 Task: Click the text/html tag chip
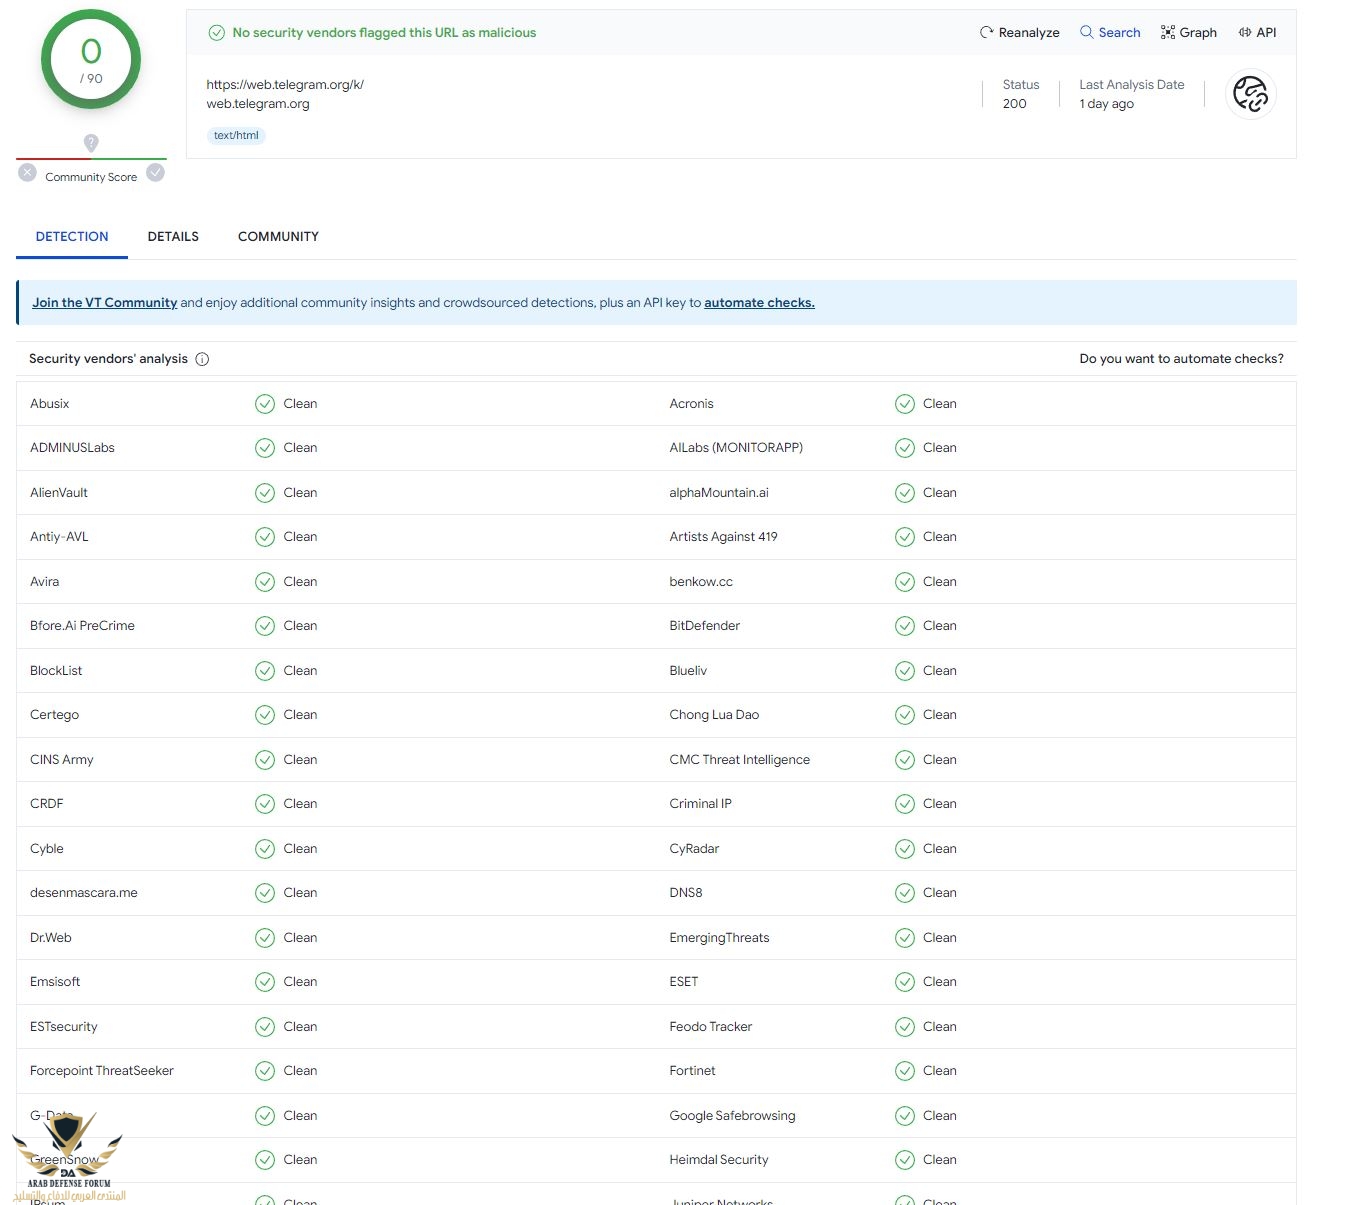coord(236,136)
